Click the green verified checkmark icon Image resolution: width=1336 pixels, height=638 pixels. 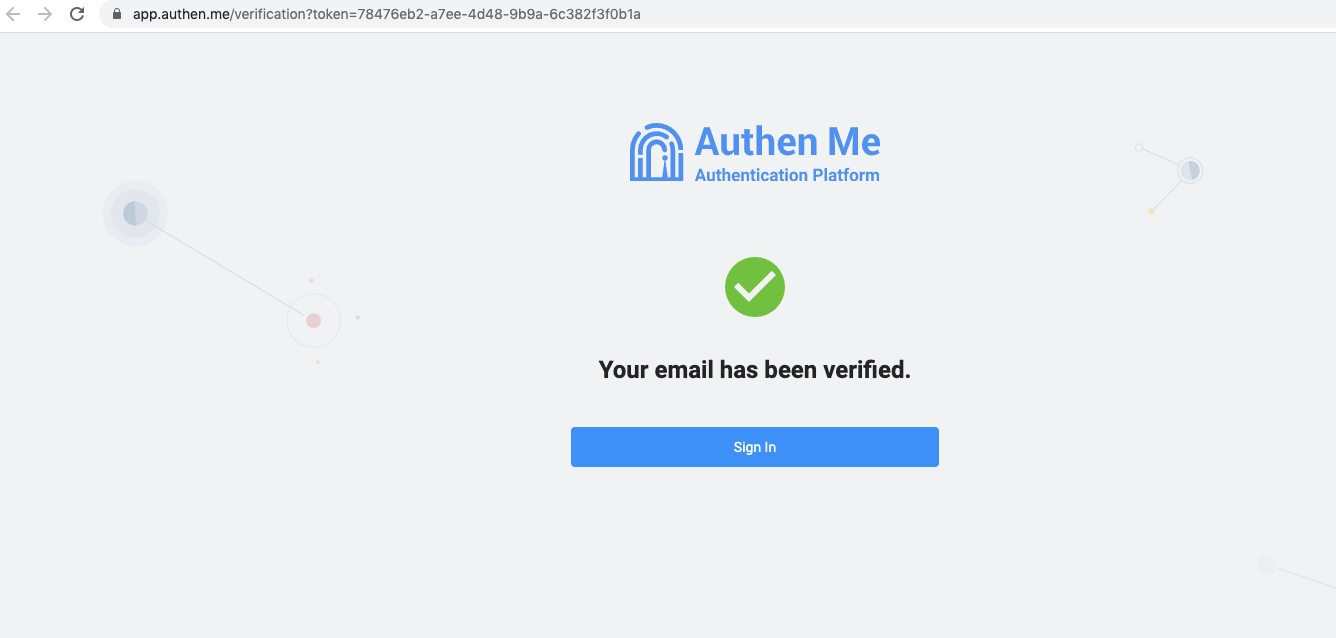(755, 287)
